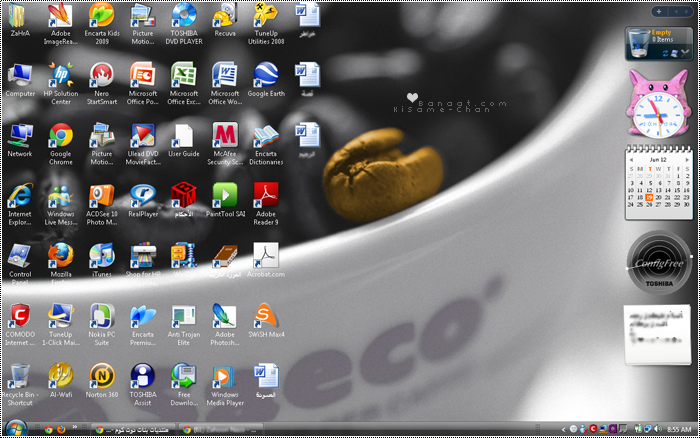Image resolution: width=700 pixels, height=438 pixels.
Task: Launch Recuva shortcut
Action: point(225,16)
